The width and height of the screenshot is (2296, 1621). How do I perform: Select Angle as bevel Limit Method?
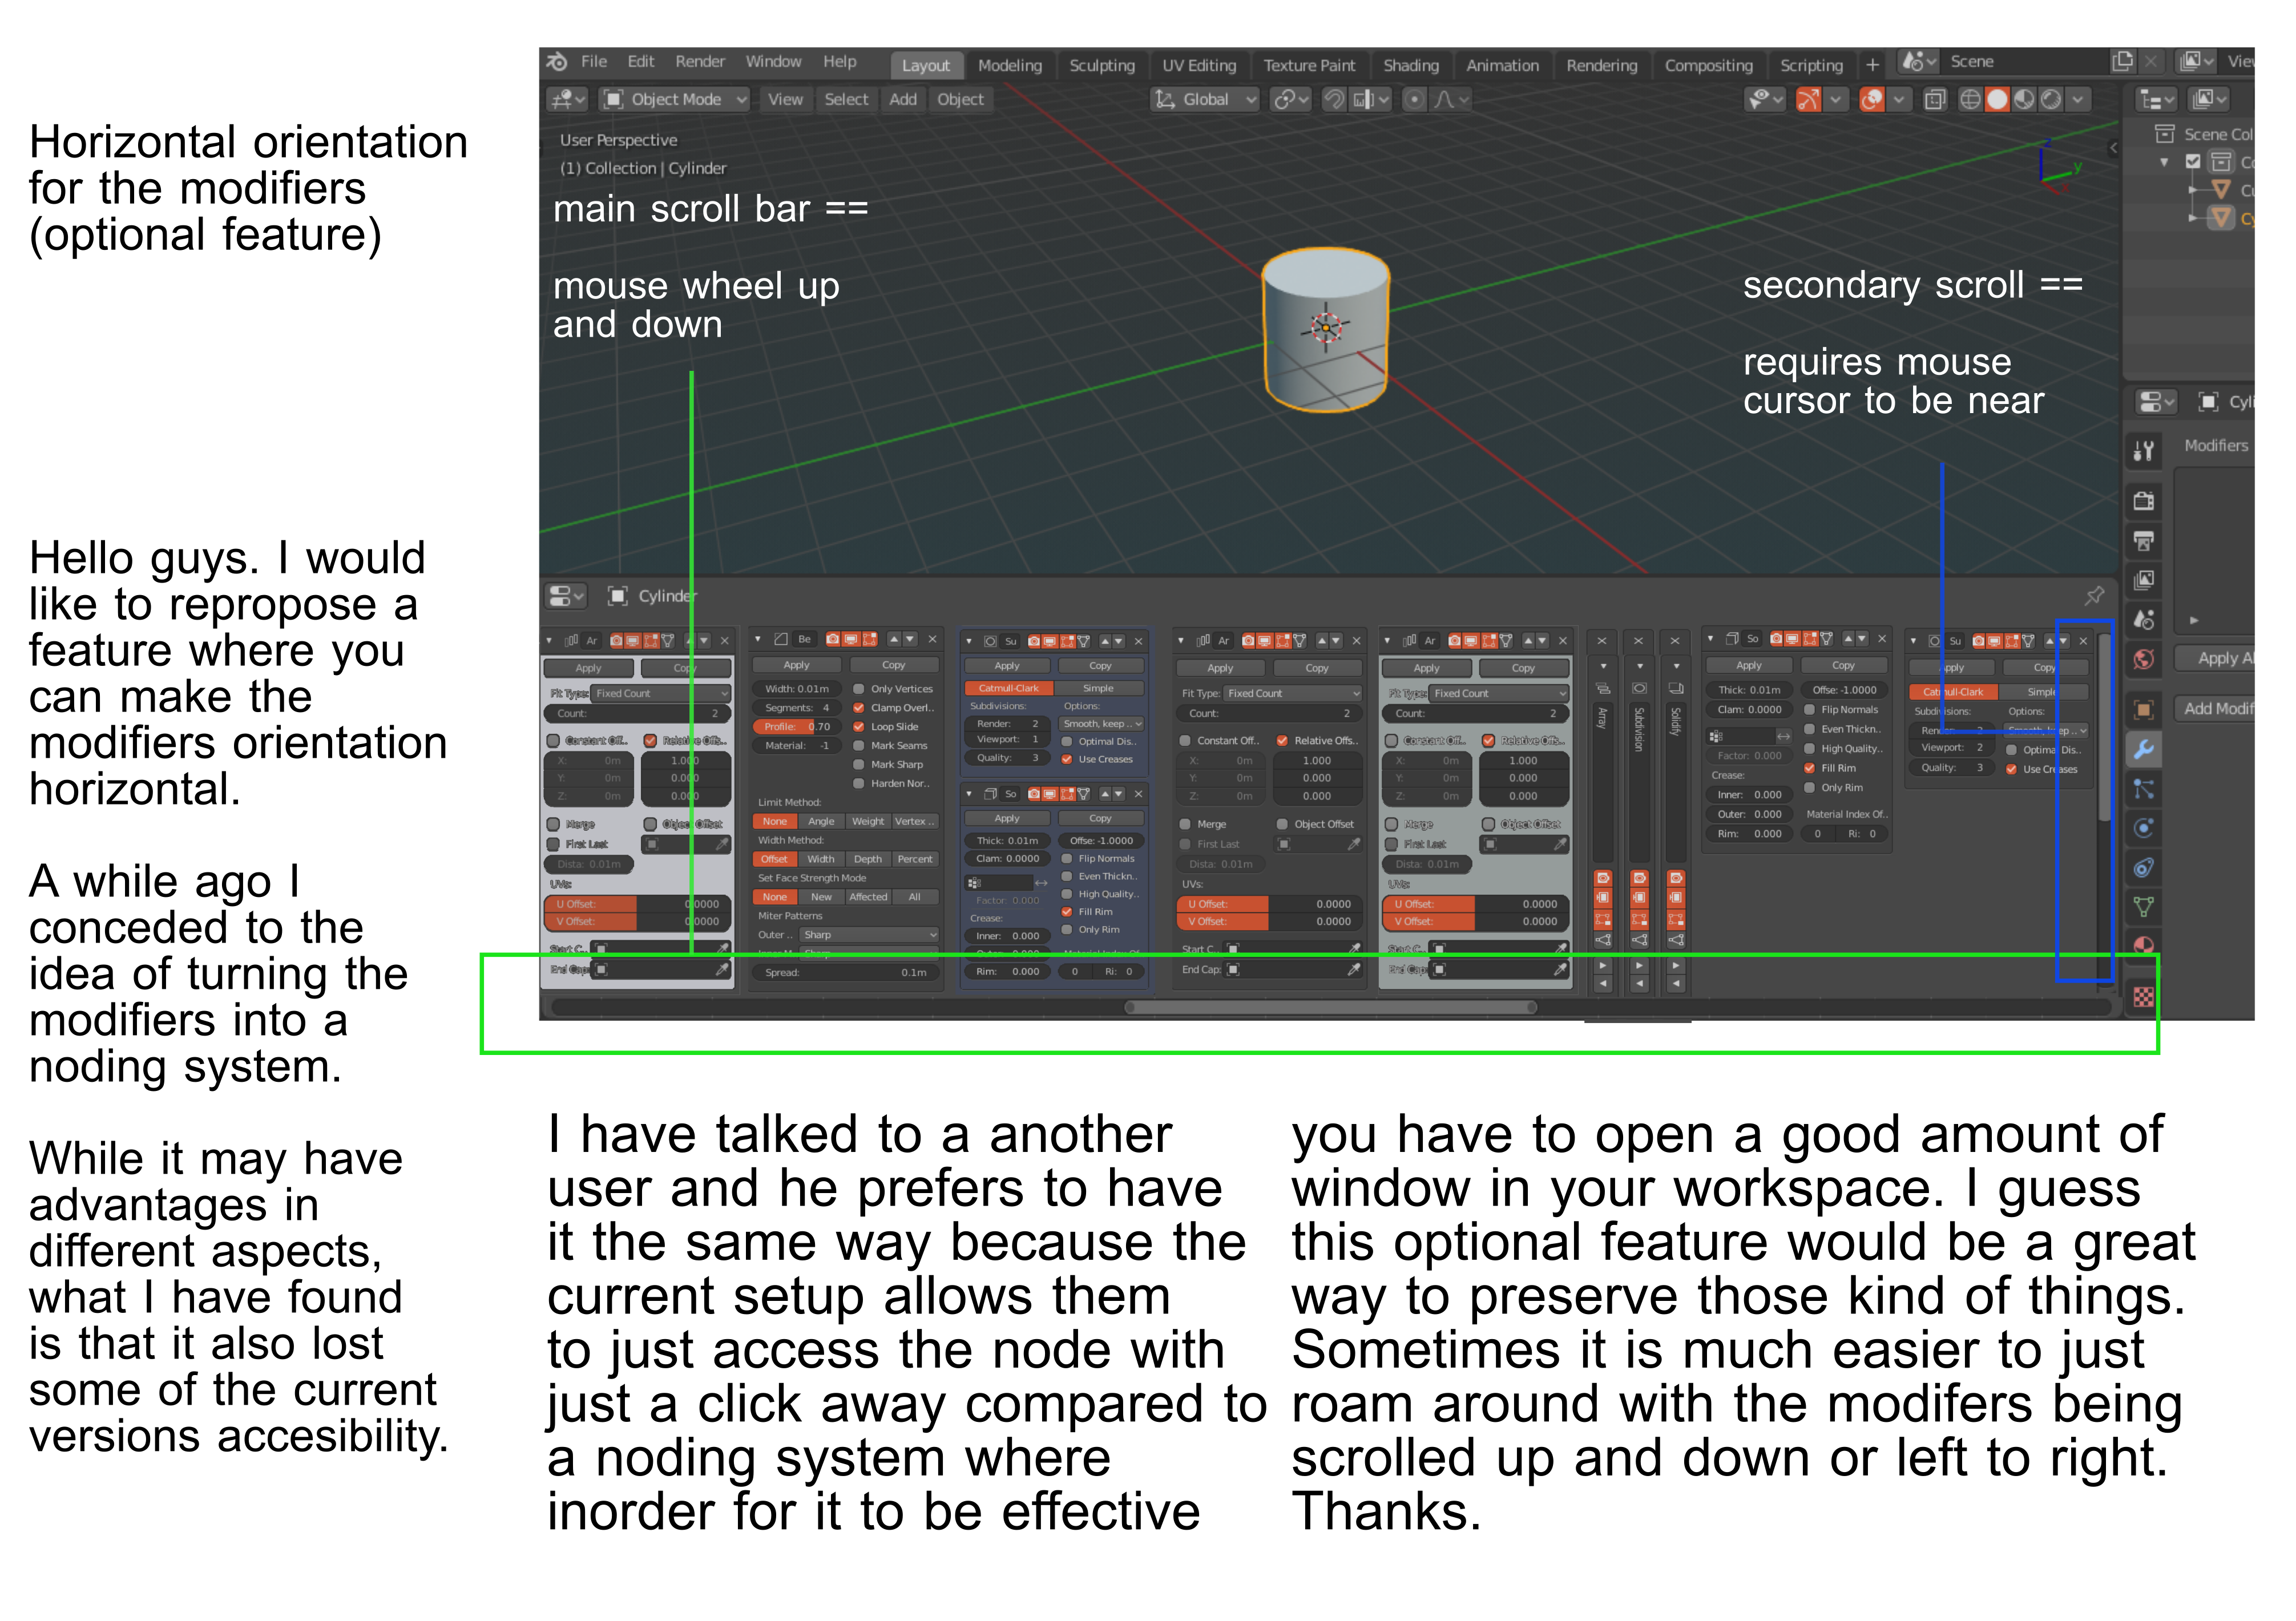coord(821,822)
